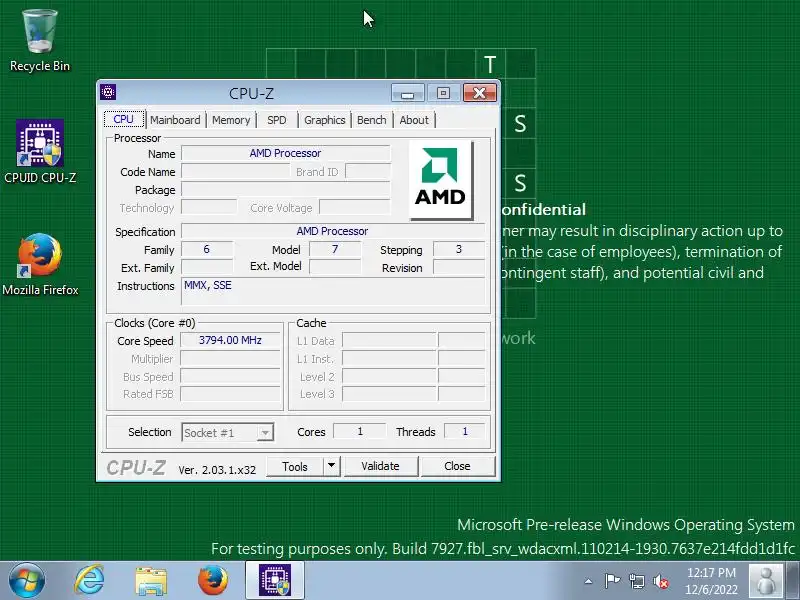Viewport: 800px width, 600px height.
Task: Launch Internet Explorer from taskbar
Action: tap(89, 581)
